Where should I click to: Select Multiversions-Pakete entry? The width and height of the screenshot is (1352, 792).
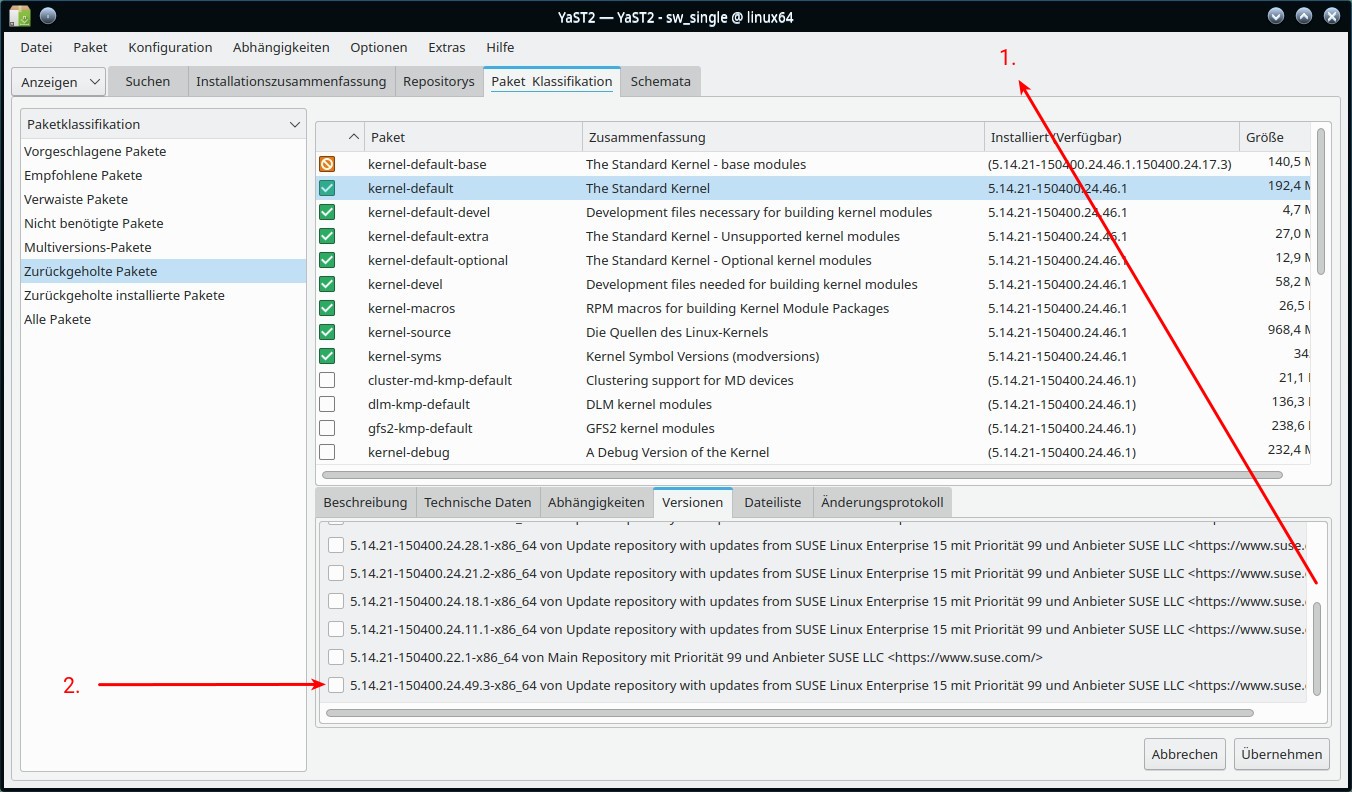[164, 247]
